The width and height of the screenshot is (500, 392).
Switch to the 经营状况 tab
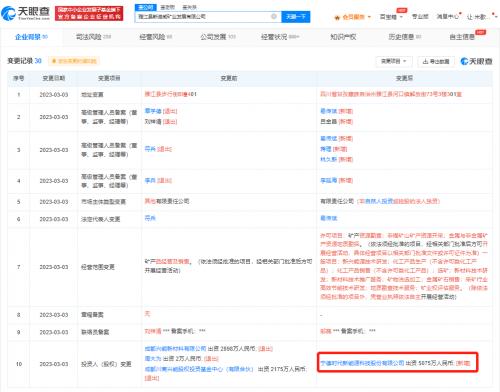(x=280, y=37)
